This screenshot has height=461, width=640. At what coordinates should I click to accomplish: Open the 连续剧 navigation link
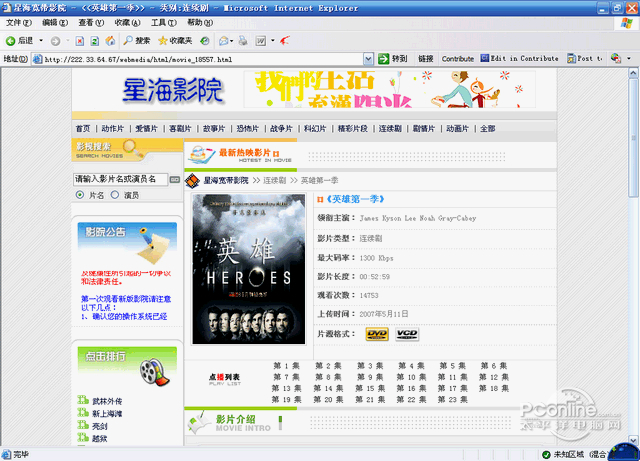click(x=390, y=129)
